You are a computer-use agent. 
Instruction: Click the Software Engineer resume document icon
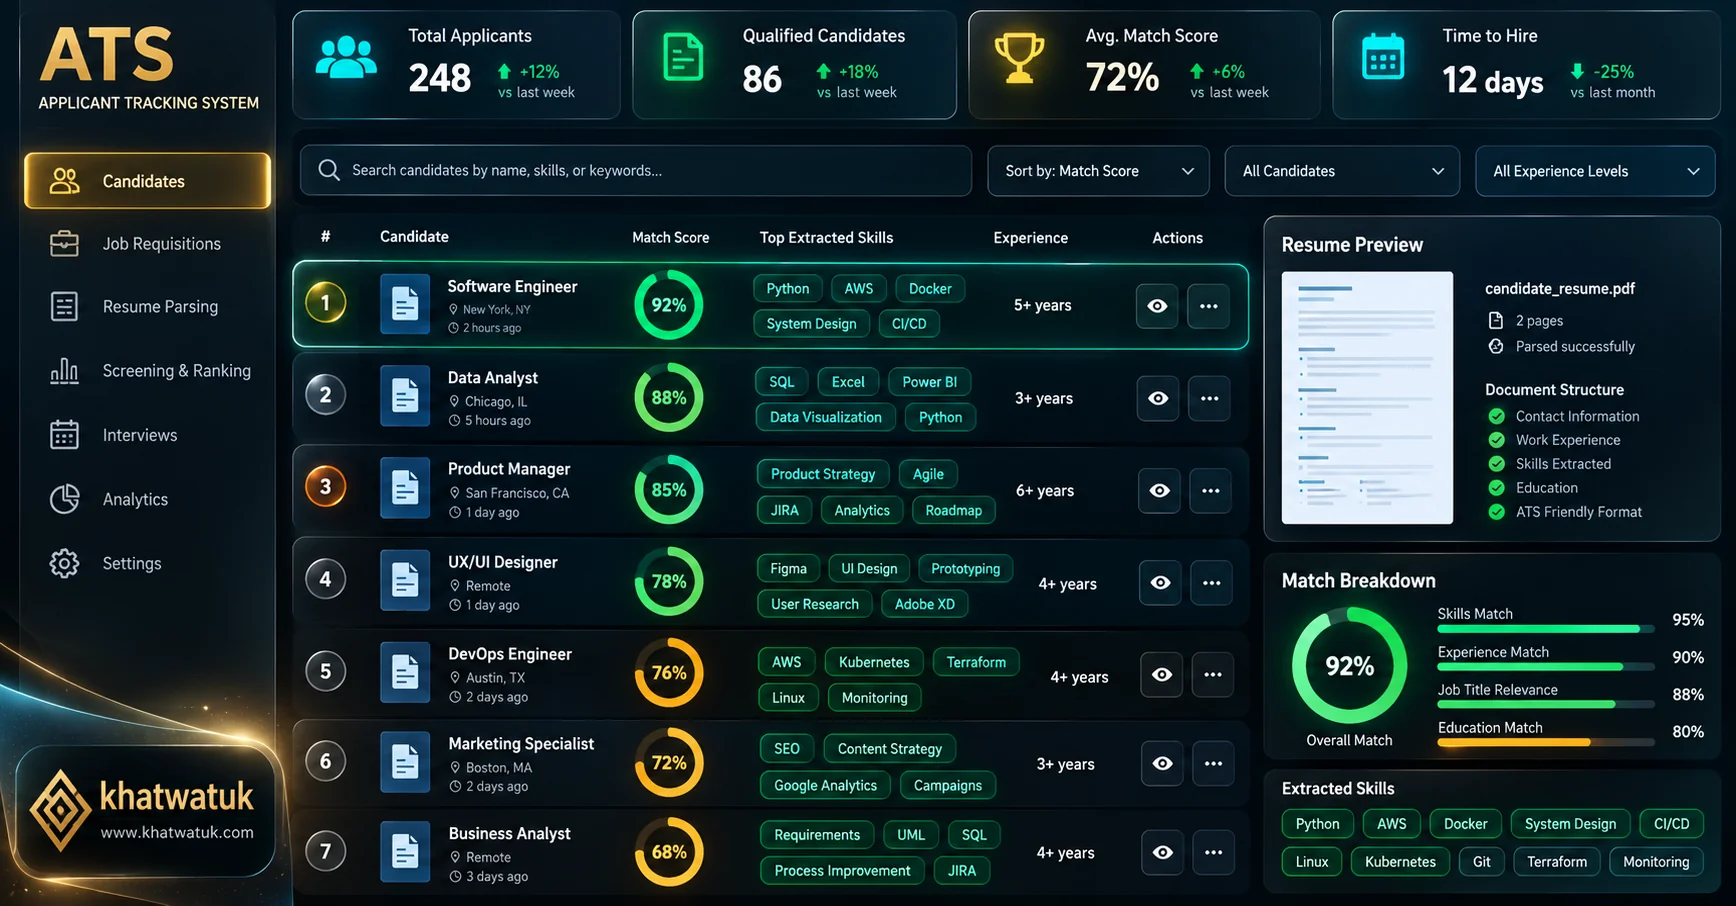coord(405,304)
